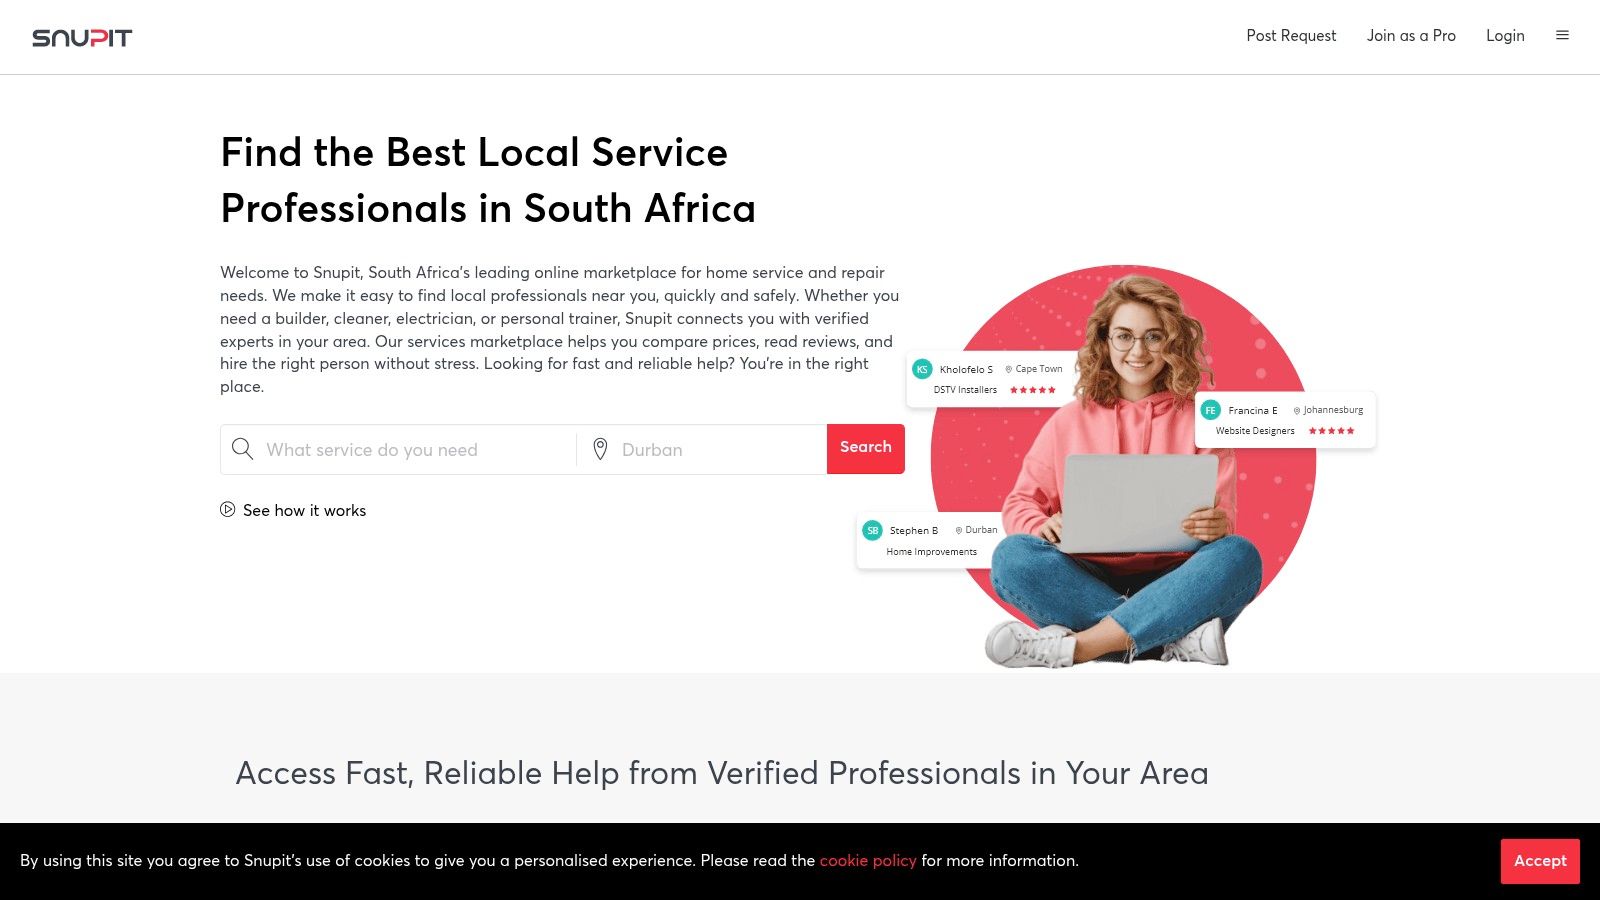The width and height of the screenshot is (1600, 900).
Task: Click the Snupit logo
Action: click(x=83, y=37)
